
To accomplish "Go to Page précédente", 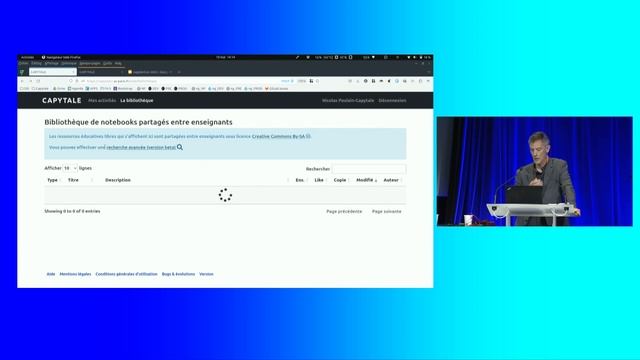I will [x=344, y=211].
